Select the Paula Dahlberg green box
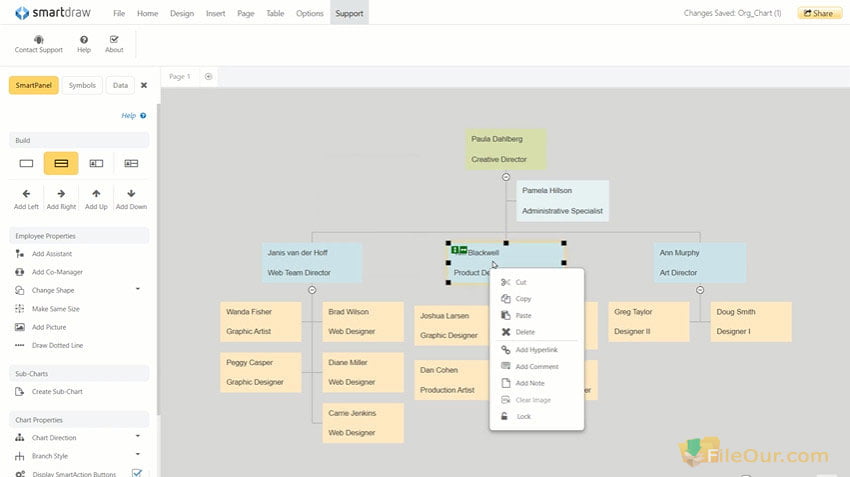 506,149
